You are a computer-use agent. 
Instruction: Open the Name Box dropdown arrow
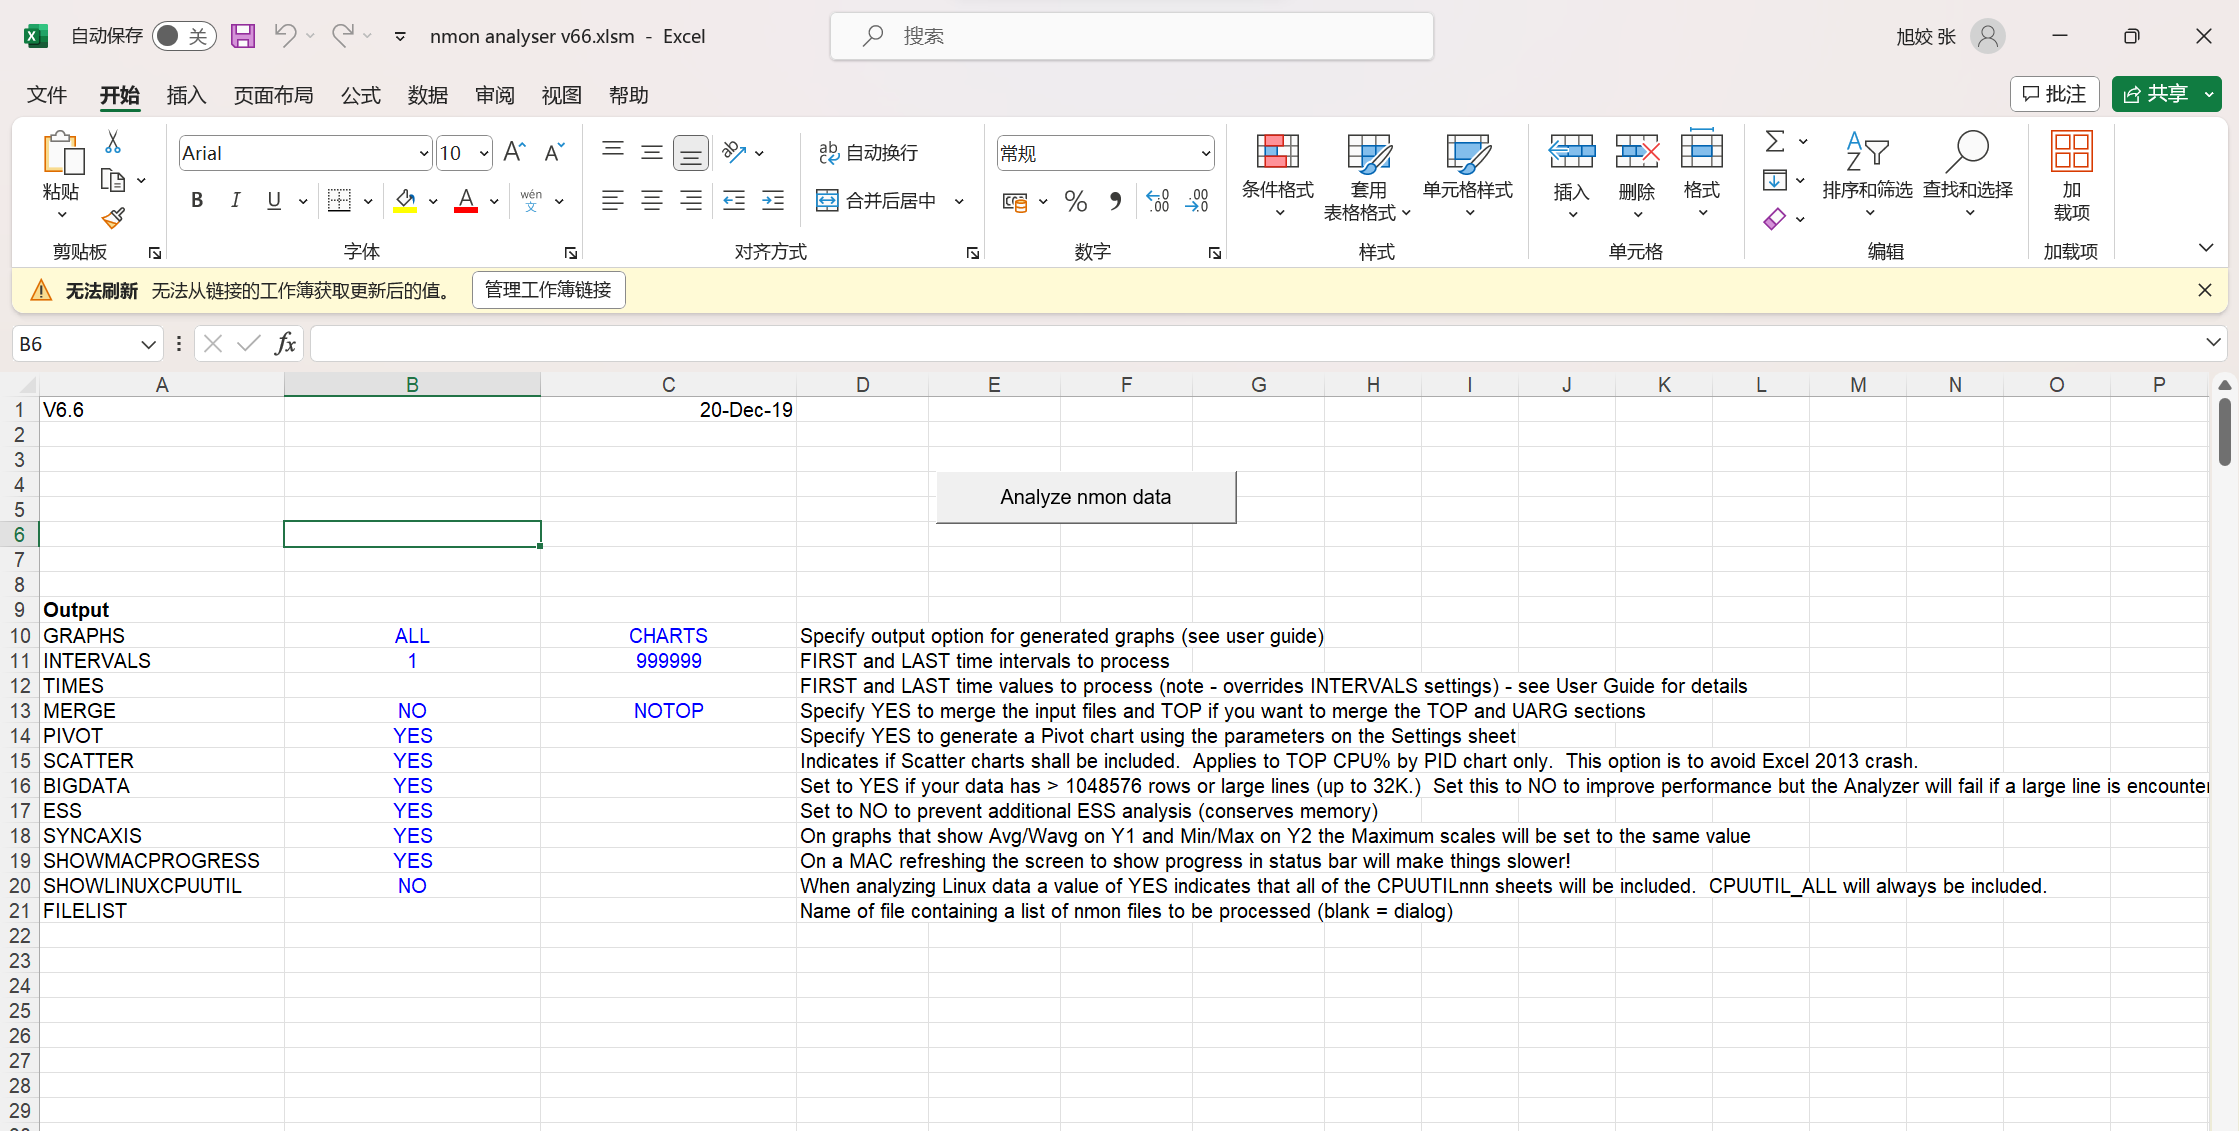click(x=148, y=344)
